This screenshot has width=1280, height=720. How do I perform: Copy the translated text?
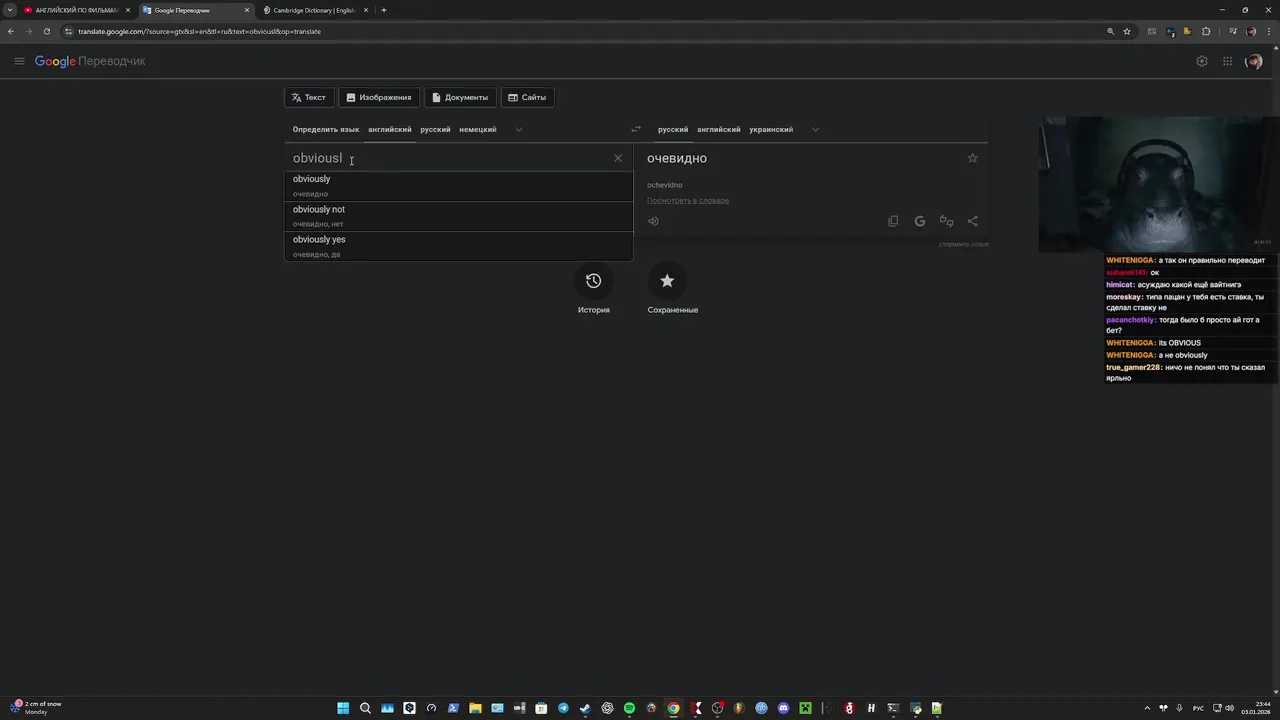point(893,221)
